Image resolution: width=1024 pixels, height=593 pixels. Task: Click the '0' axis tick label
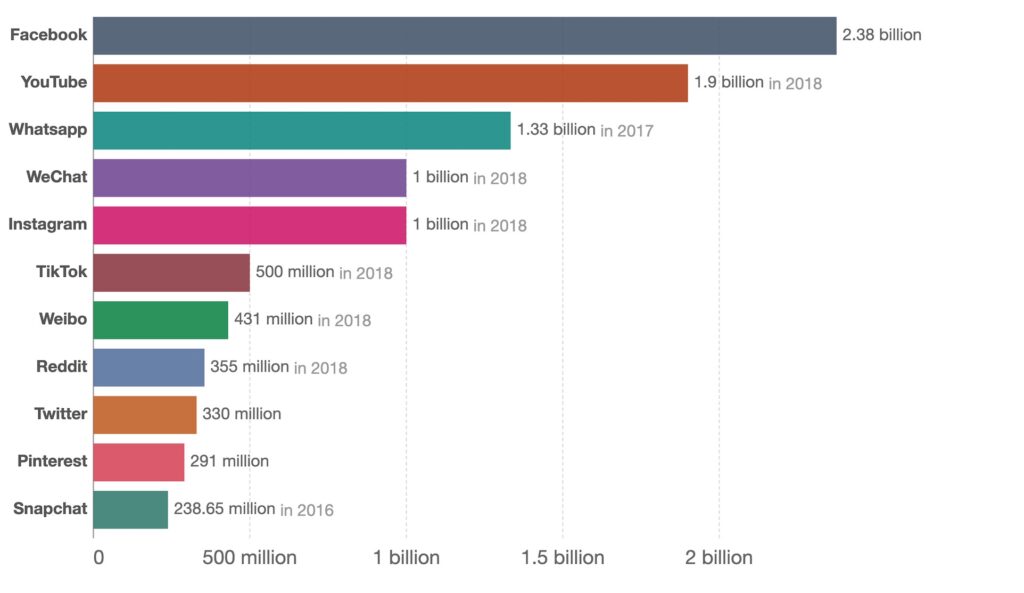(99, 558)
